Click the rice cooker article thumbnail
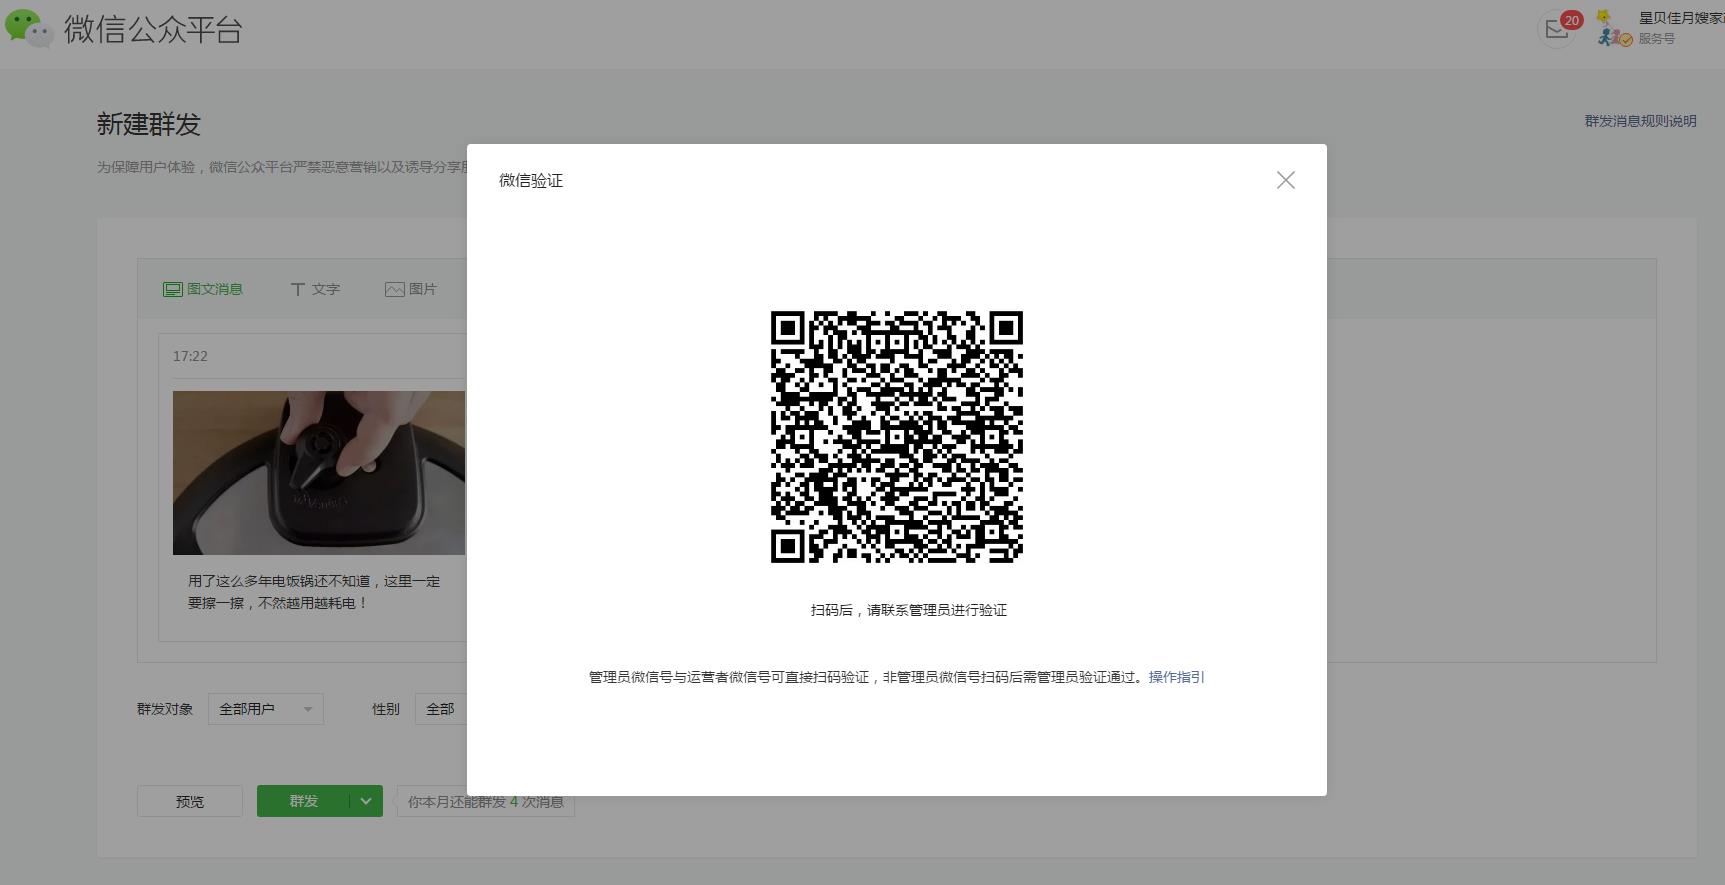The width and height of the screenshot is (1725, 885). 319,473
